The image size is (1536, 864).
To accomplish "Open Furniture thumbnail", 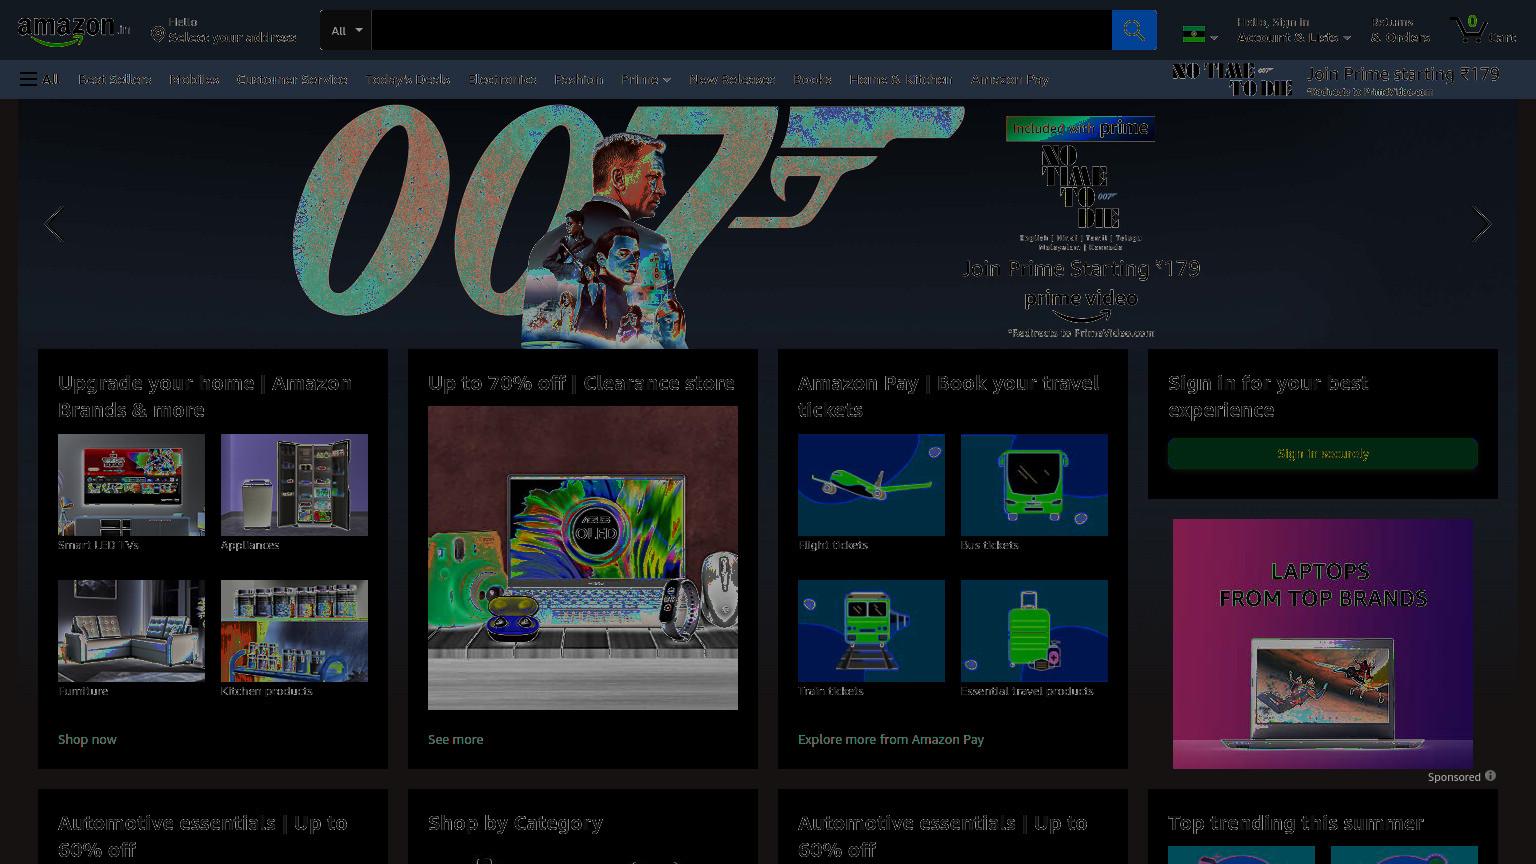I will pyautogui.click(x=131, y=631).
